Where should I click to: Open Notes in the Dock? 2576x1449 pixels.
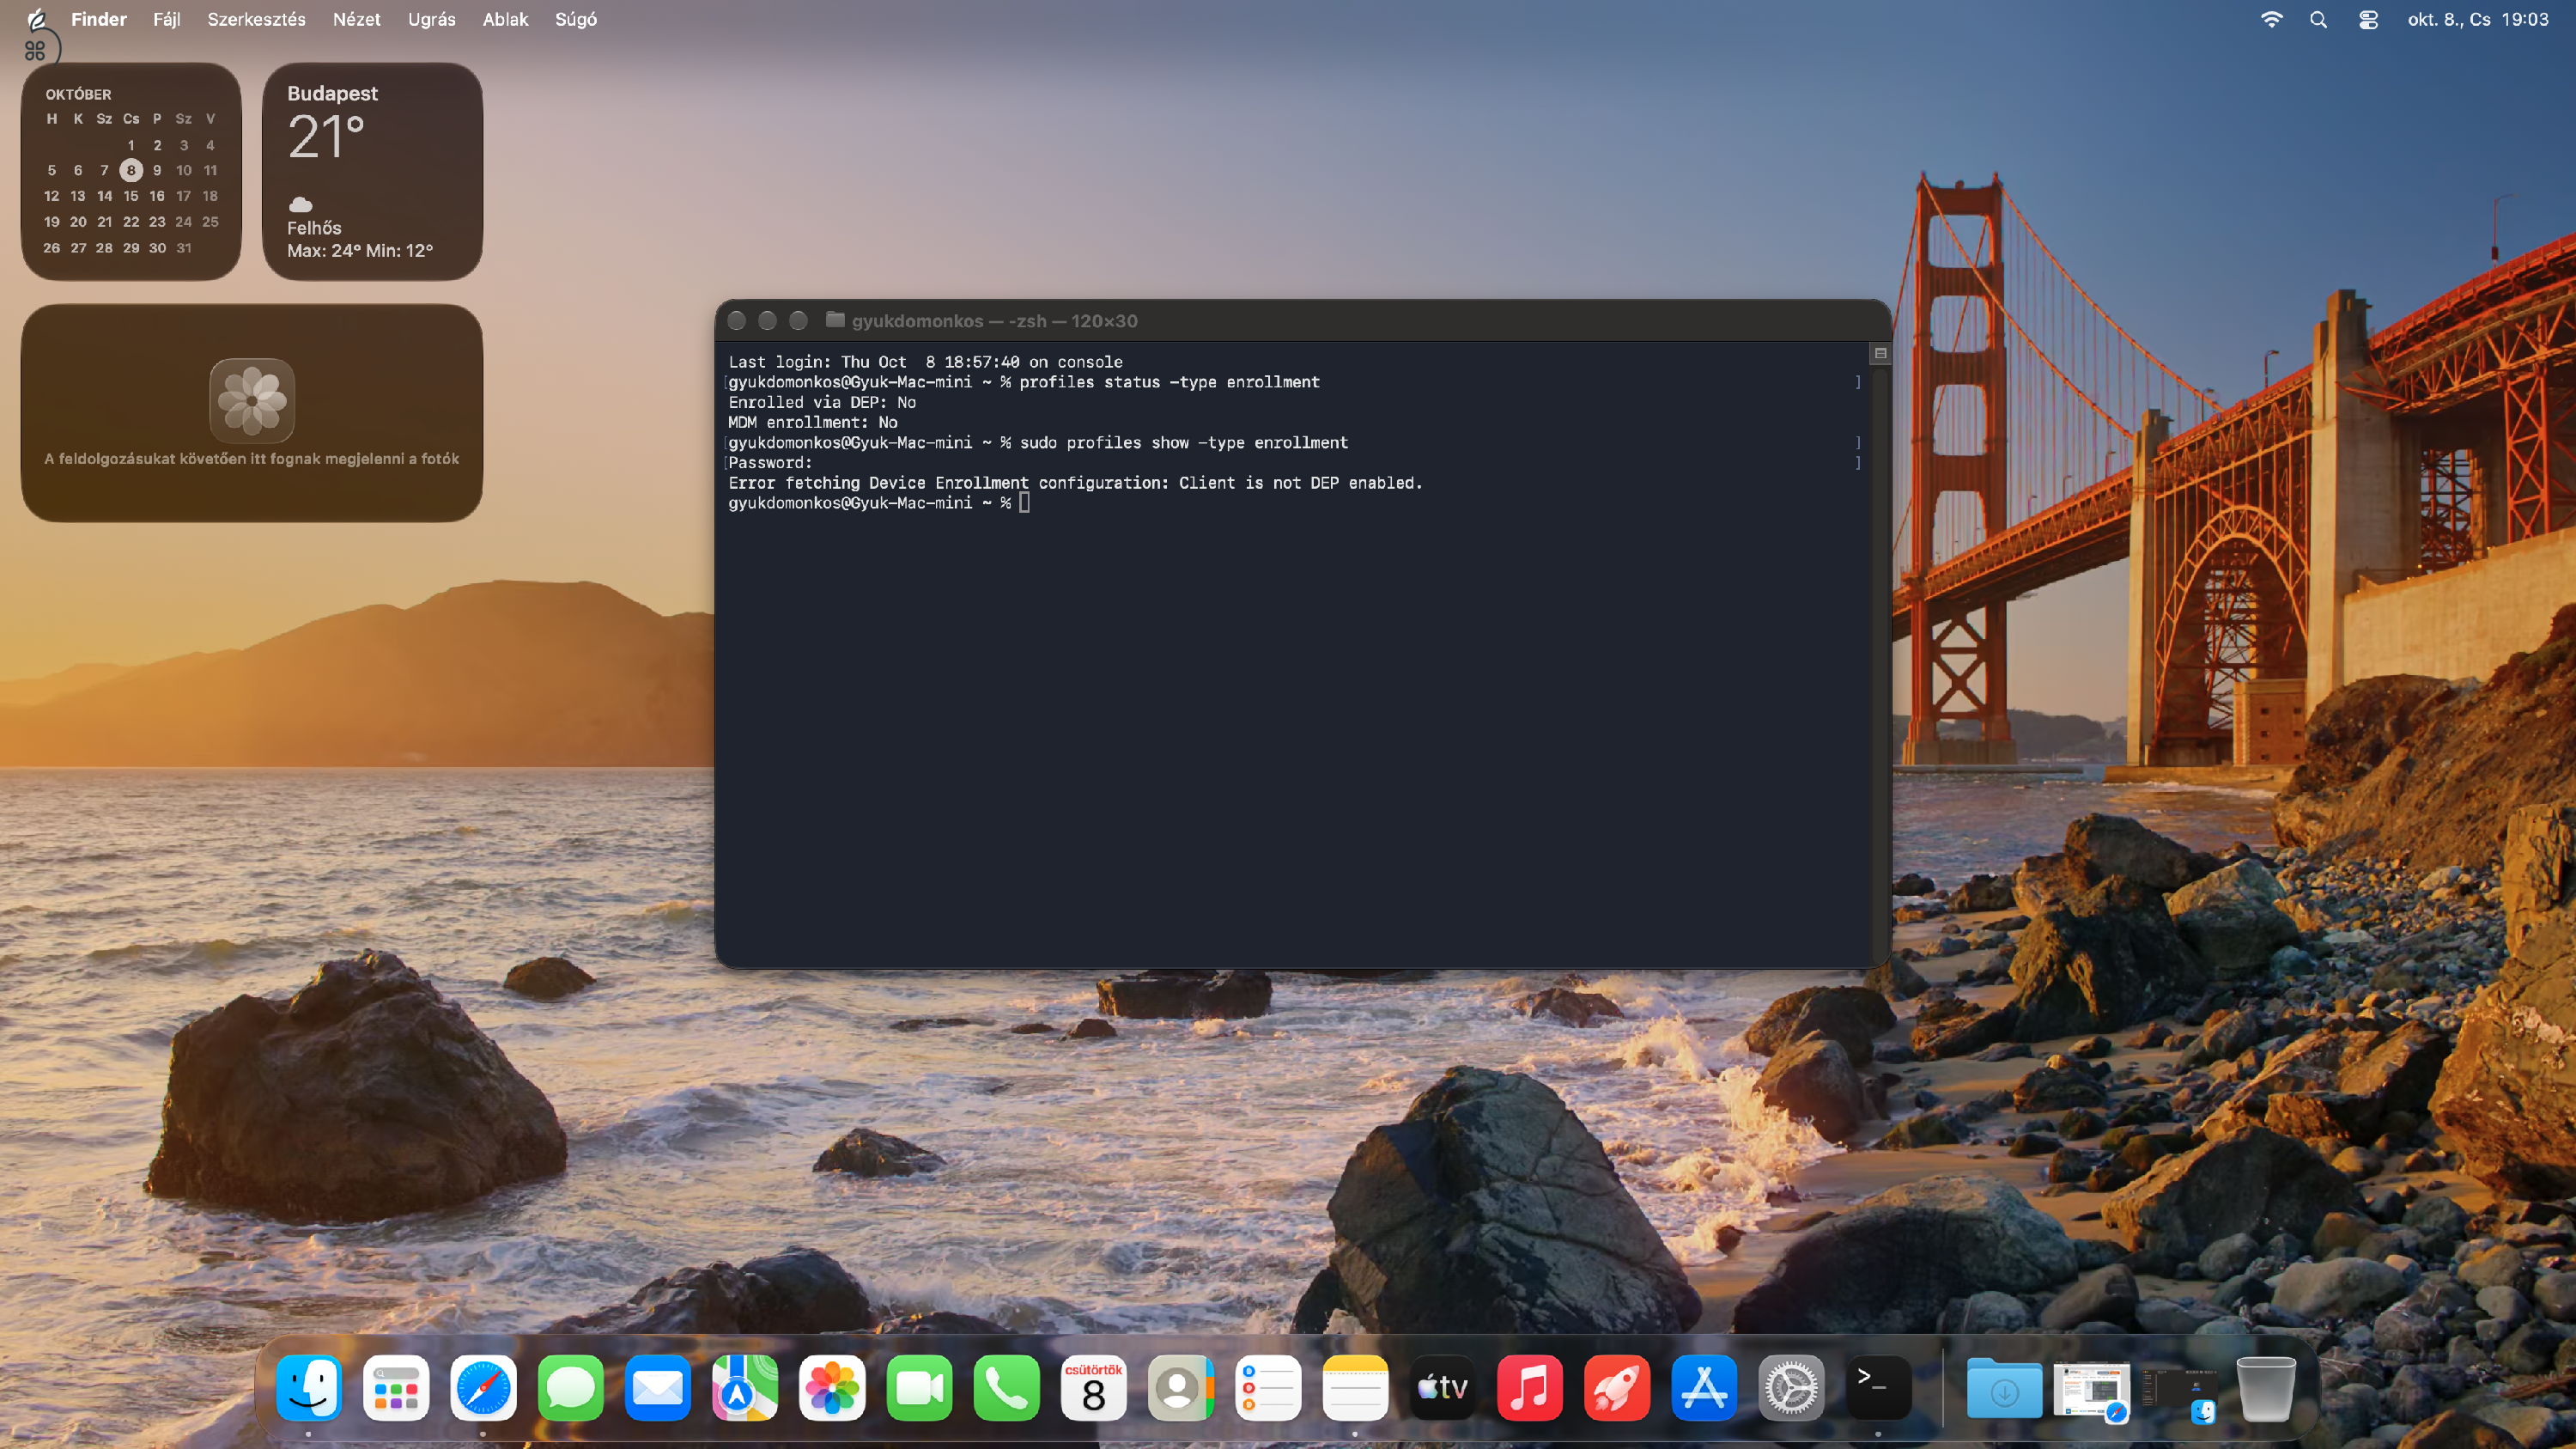click(x=1355, y=1388)
